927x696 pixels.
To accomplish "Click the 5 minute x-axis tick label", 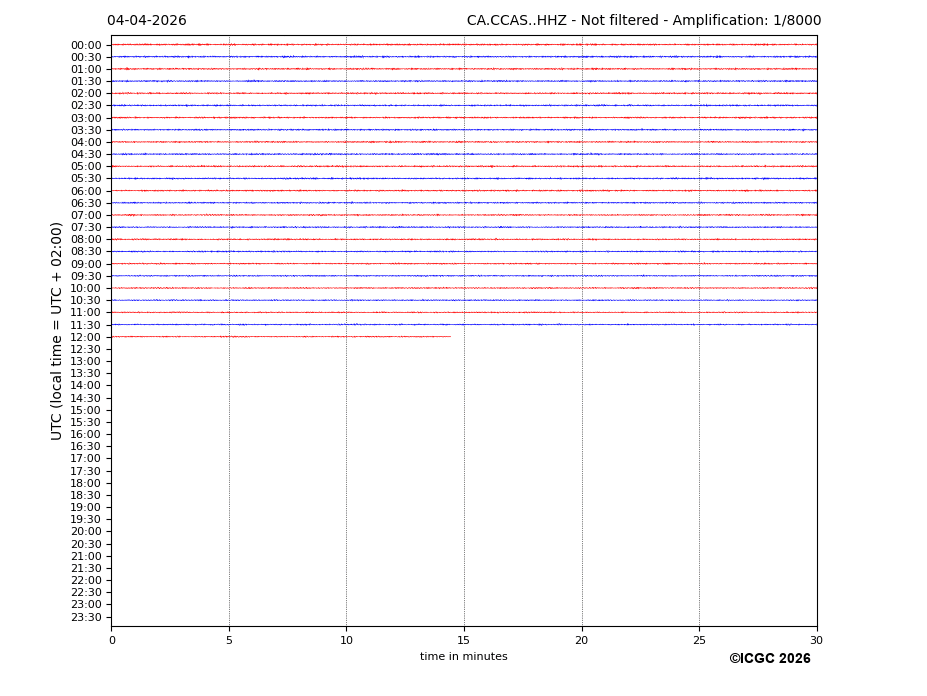I will 229,641.
